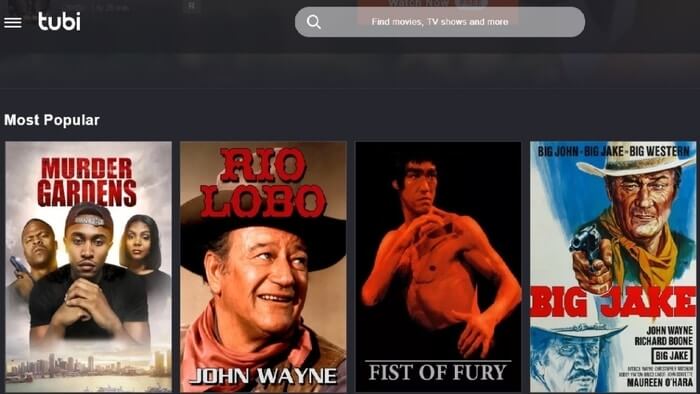Image resolution: width=700 pixels, height=394 pixels.
Task: Focus the Find movies, TV shows search field
Action: click(440, 22)
